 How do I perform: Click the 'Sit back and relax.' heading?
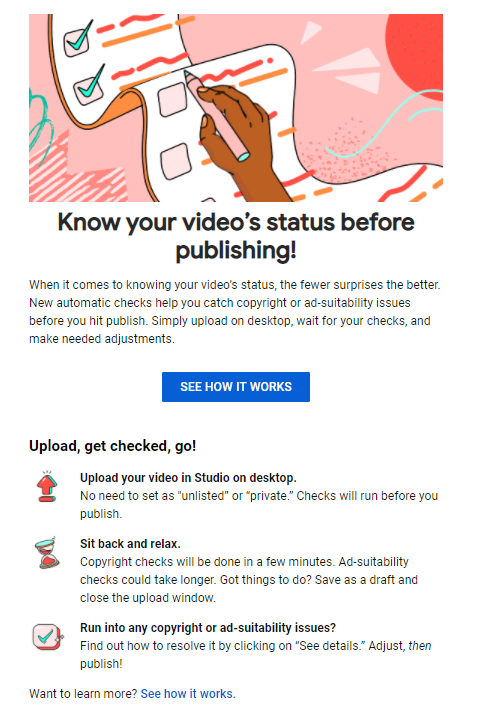coord(130,544)
